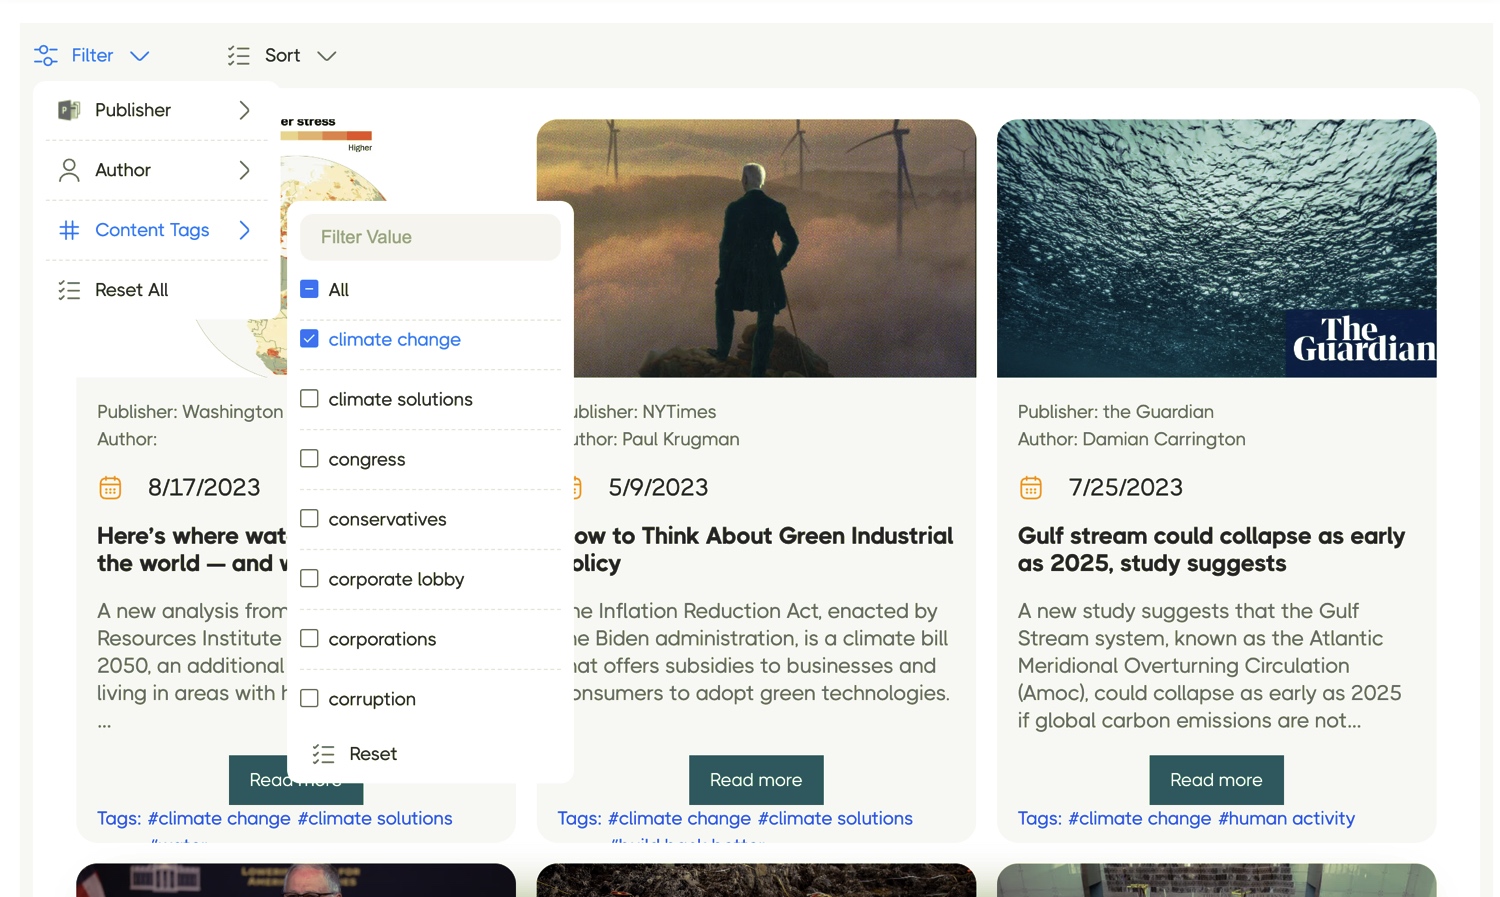Click the Filter Value search field
Image resolution: width=1500 pixels, height=897 pixels.
point(430,237)
